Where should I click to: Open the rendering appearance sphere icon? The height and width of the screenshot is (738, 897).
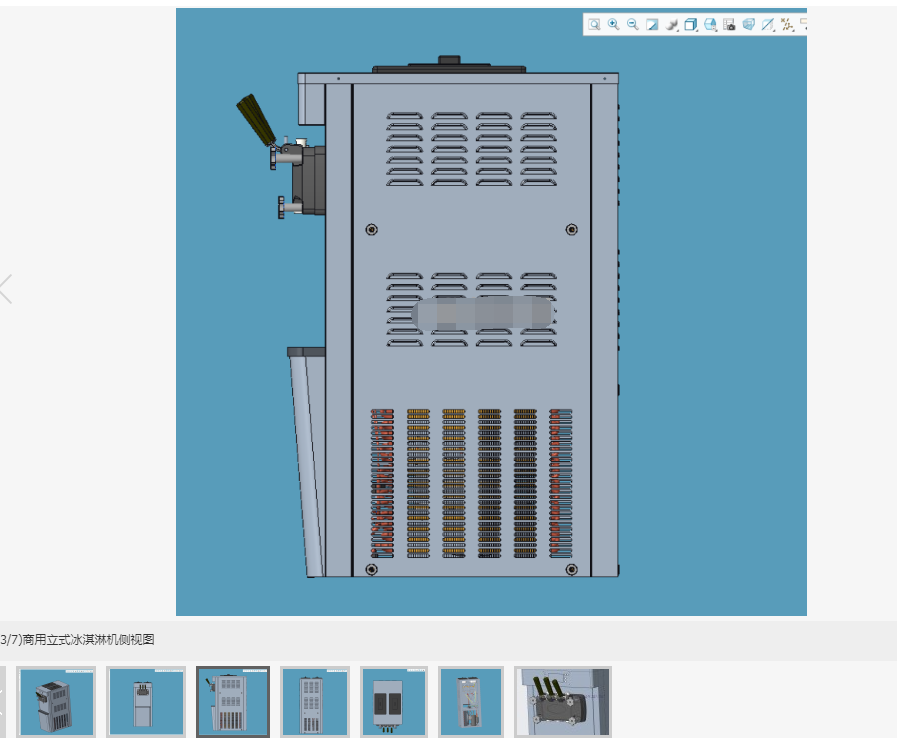672,25
